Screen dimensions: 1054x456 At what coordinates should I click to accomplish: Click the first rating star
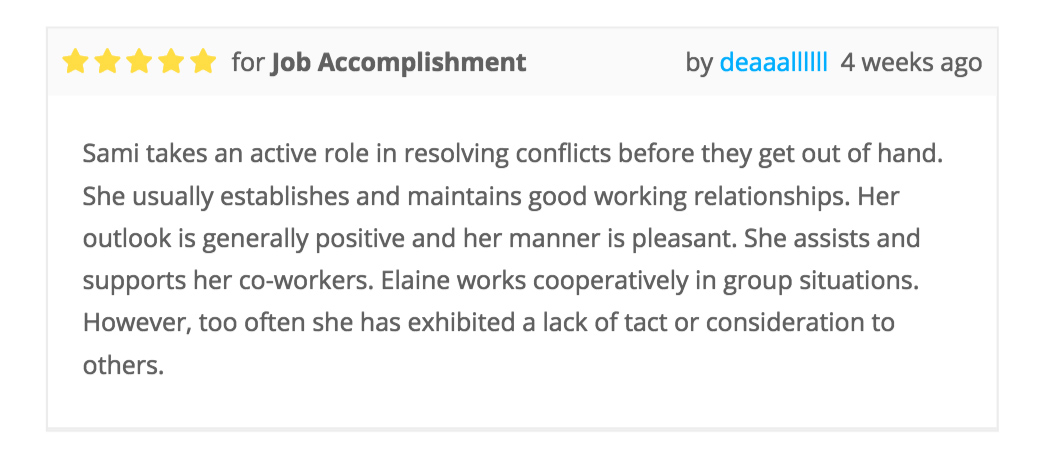click(75, 62)
